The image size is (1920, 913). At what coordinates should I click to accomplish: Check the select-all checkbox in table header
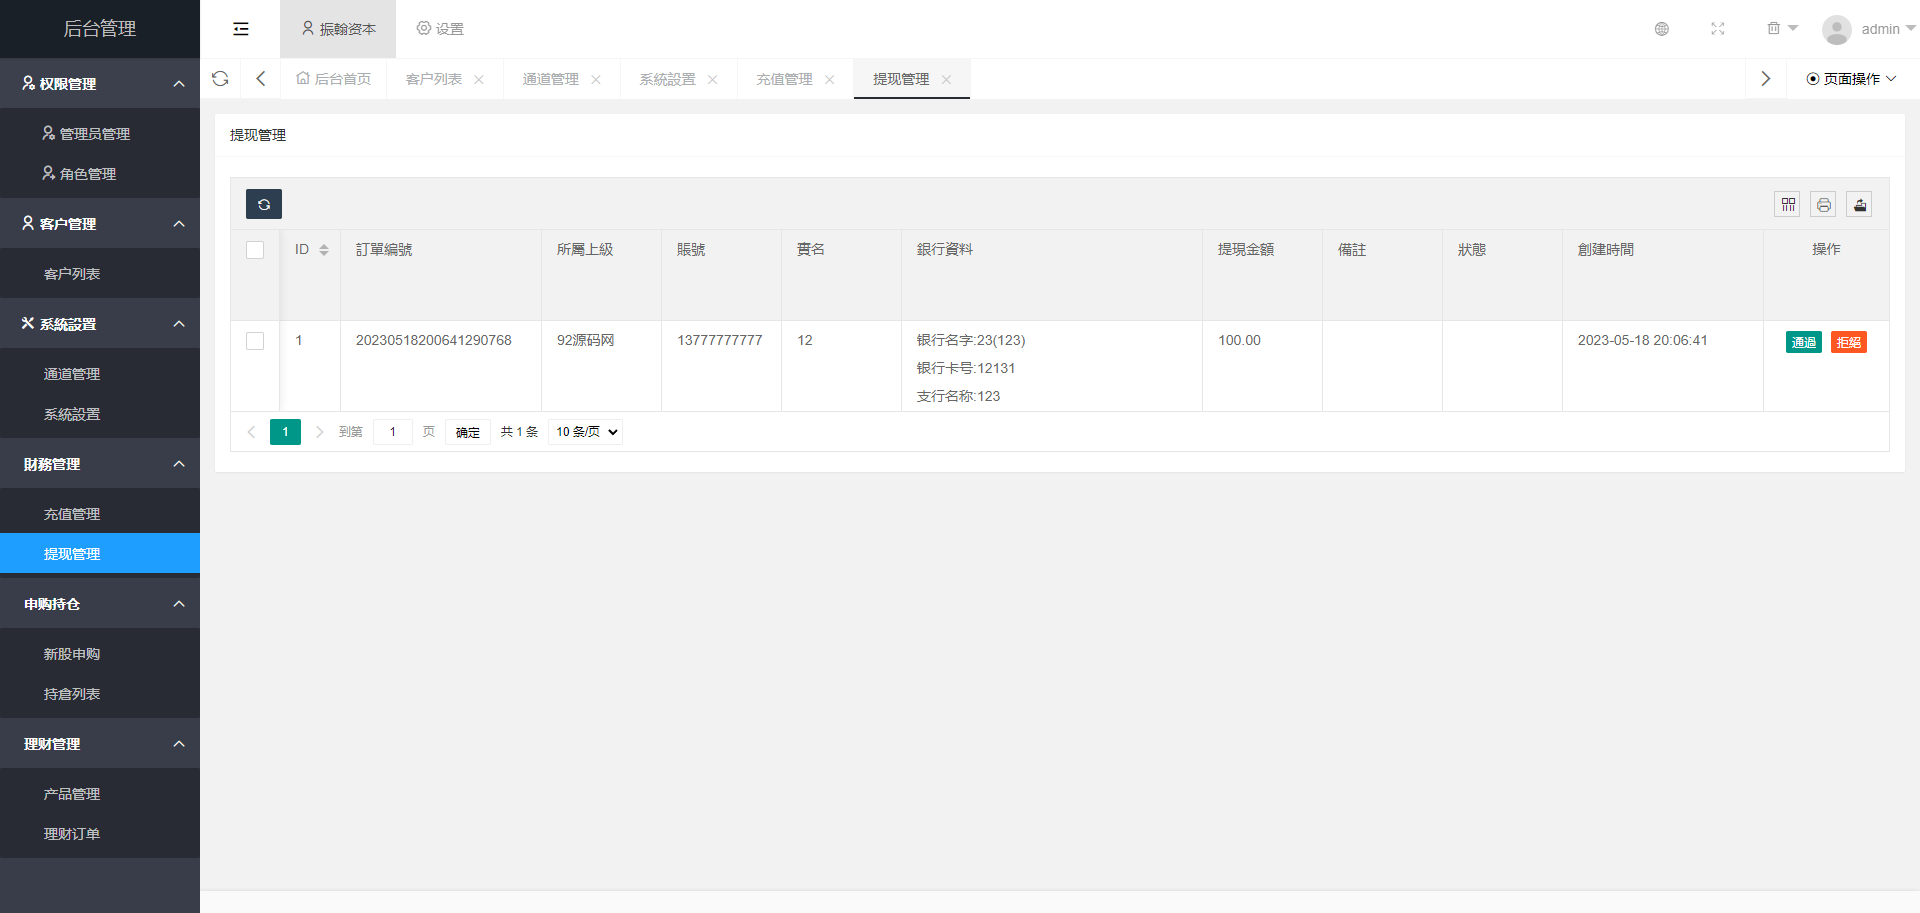pos(255,250)
